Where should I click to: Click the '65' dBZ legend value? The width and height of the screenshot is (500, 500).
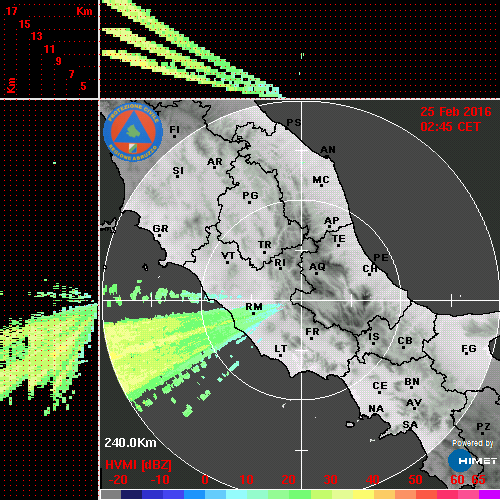coord(478,480)
